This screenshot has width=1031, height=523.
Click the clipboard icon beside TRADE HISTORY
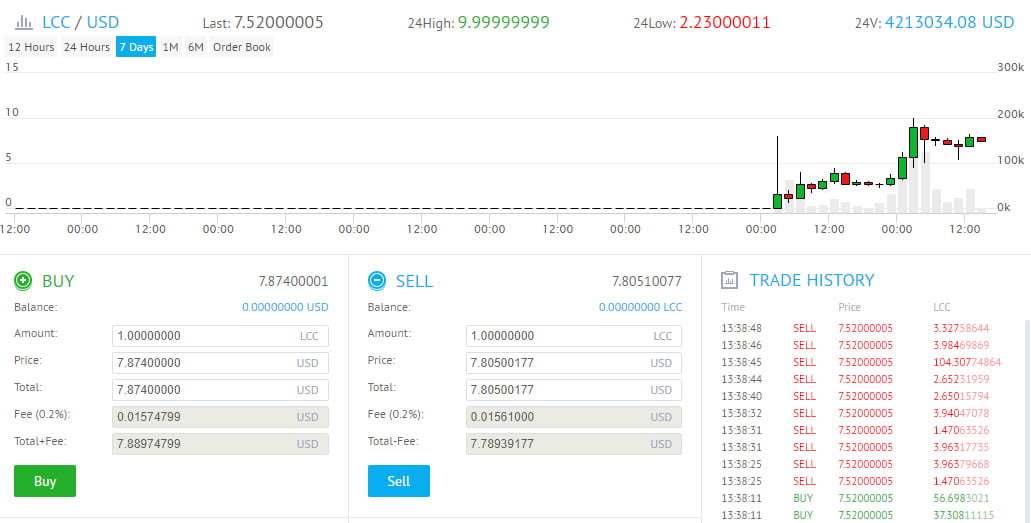[x=729, y=280]
